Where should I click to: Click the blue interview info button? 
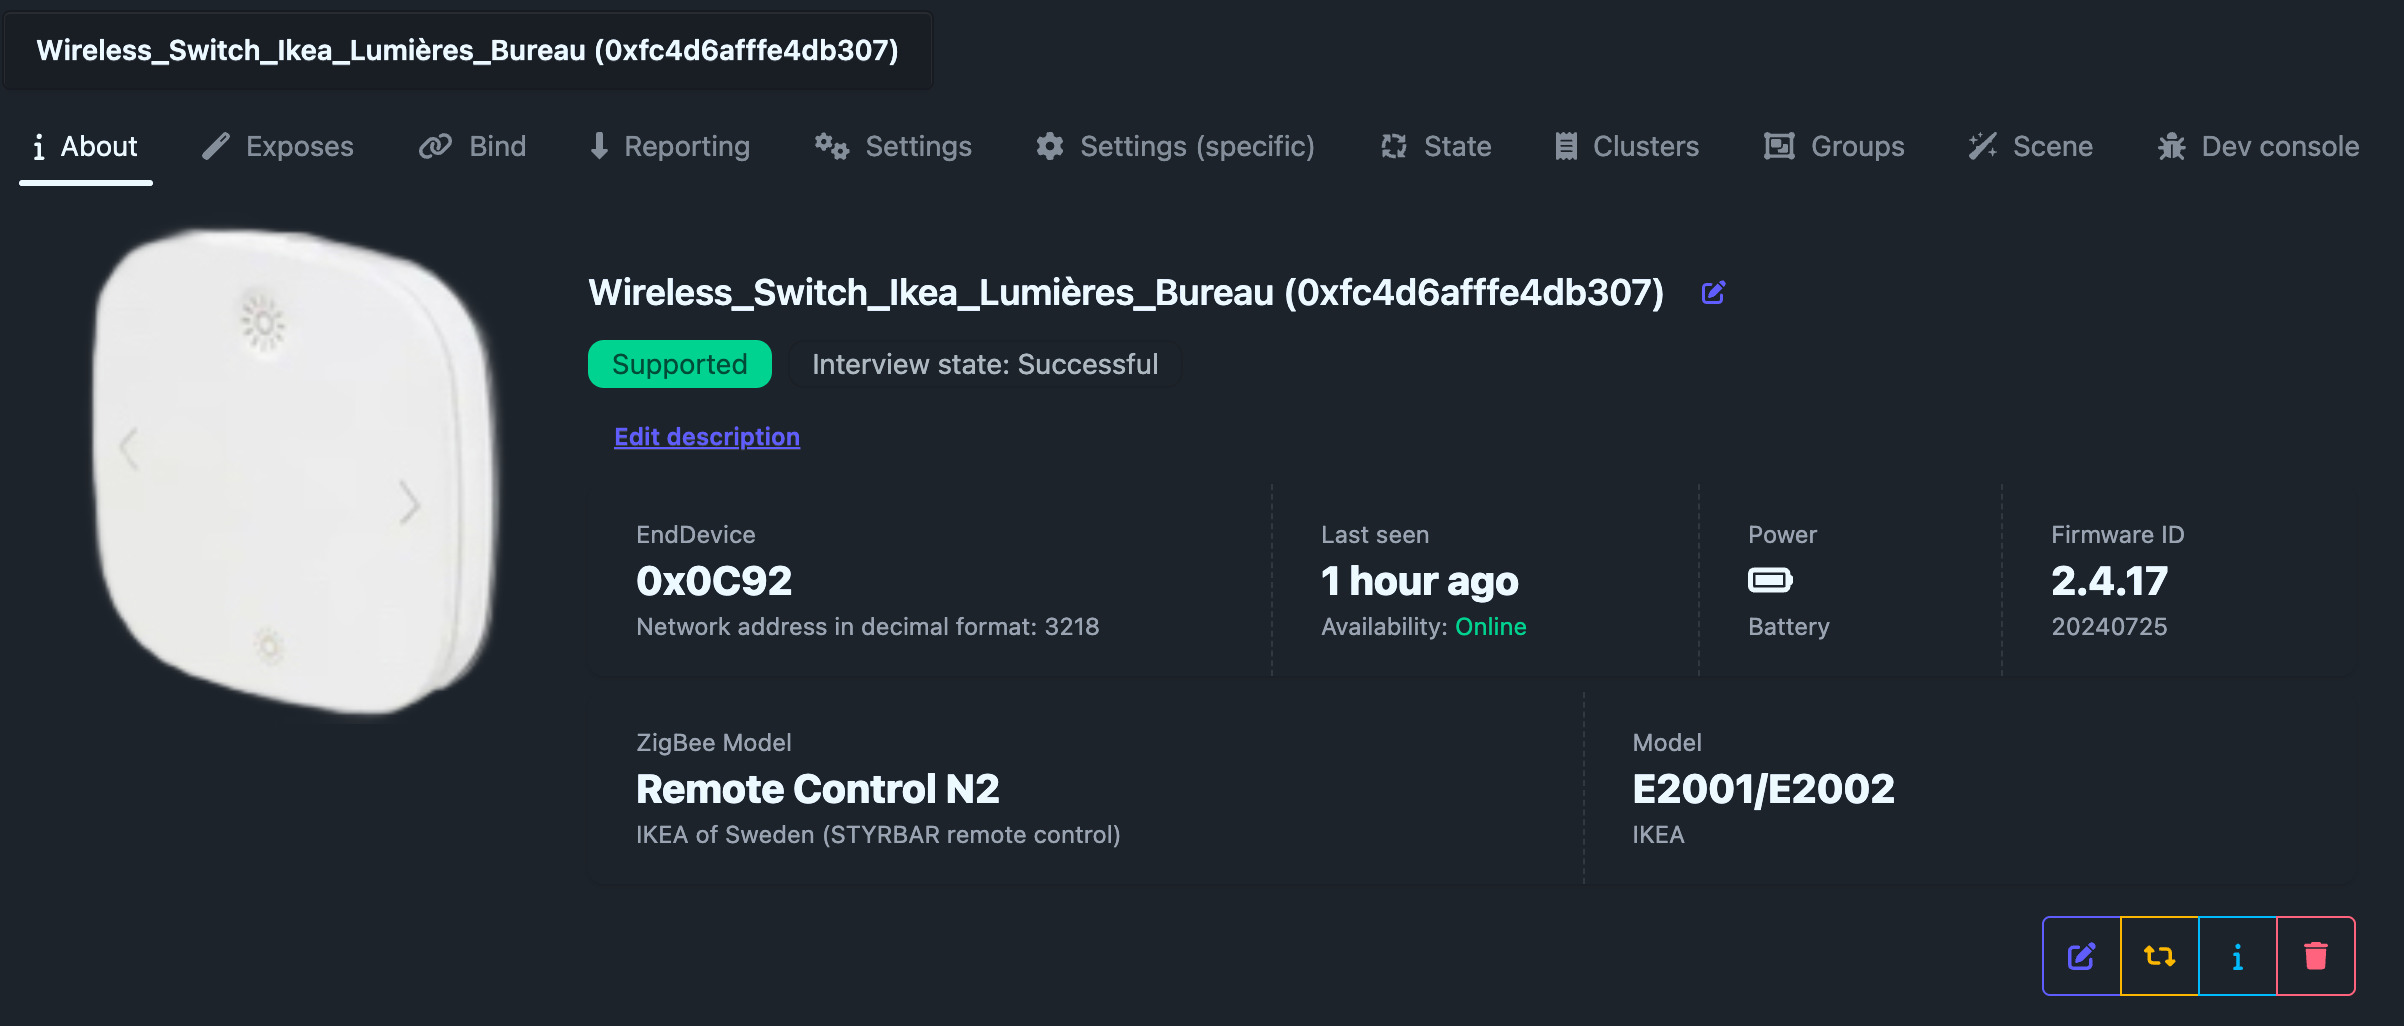coord(2237,956)
